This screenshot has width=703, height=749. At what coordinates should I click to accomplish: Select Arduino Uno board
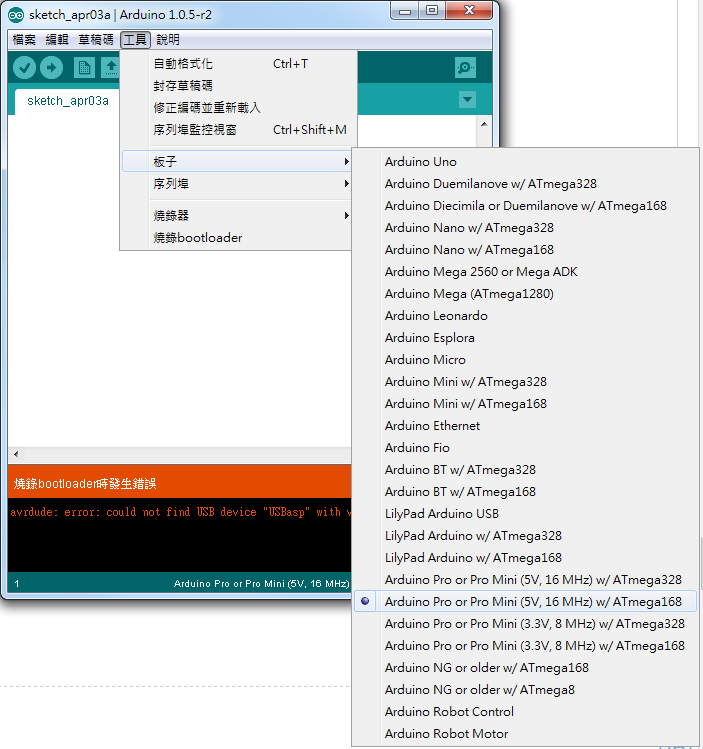click(x=420, y=162)
